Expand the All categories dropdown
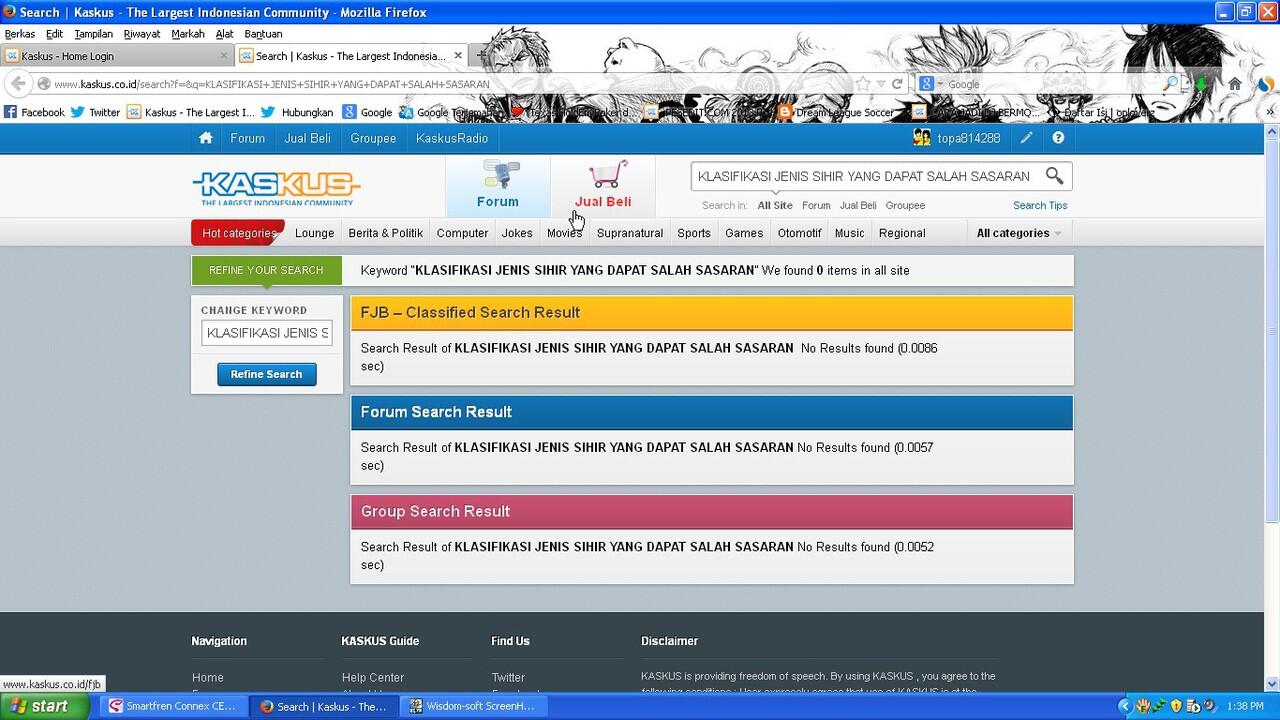This screenshot has width=1280, height=720. [x=1018, y=233]
